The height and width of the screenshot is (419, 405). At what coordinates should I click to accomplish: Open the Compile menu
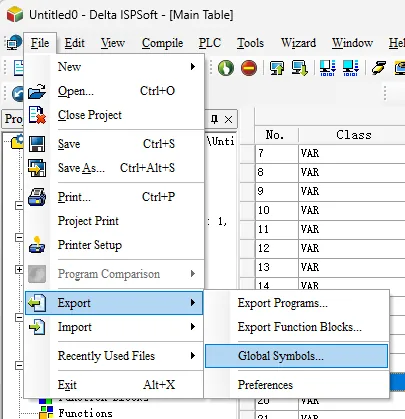162,43
